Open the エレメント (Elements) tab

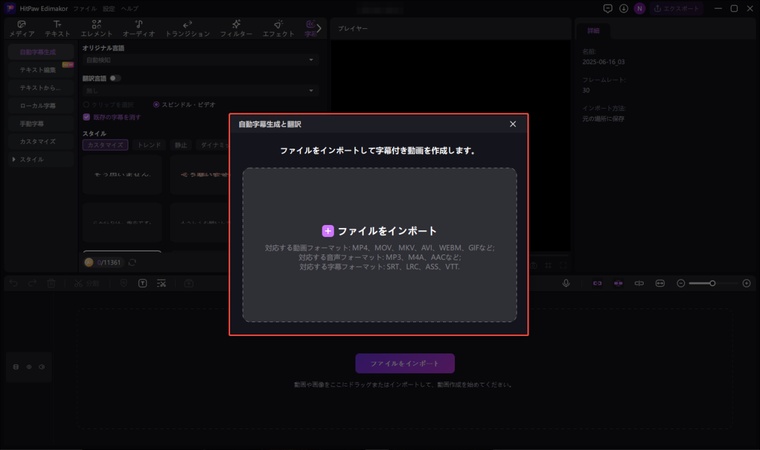coord(96,29)
